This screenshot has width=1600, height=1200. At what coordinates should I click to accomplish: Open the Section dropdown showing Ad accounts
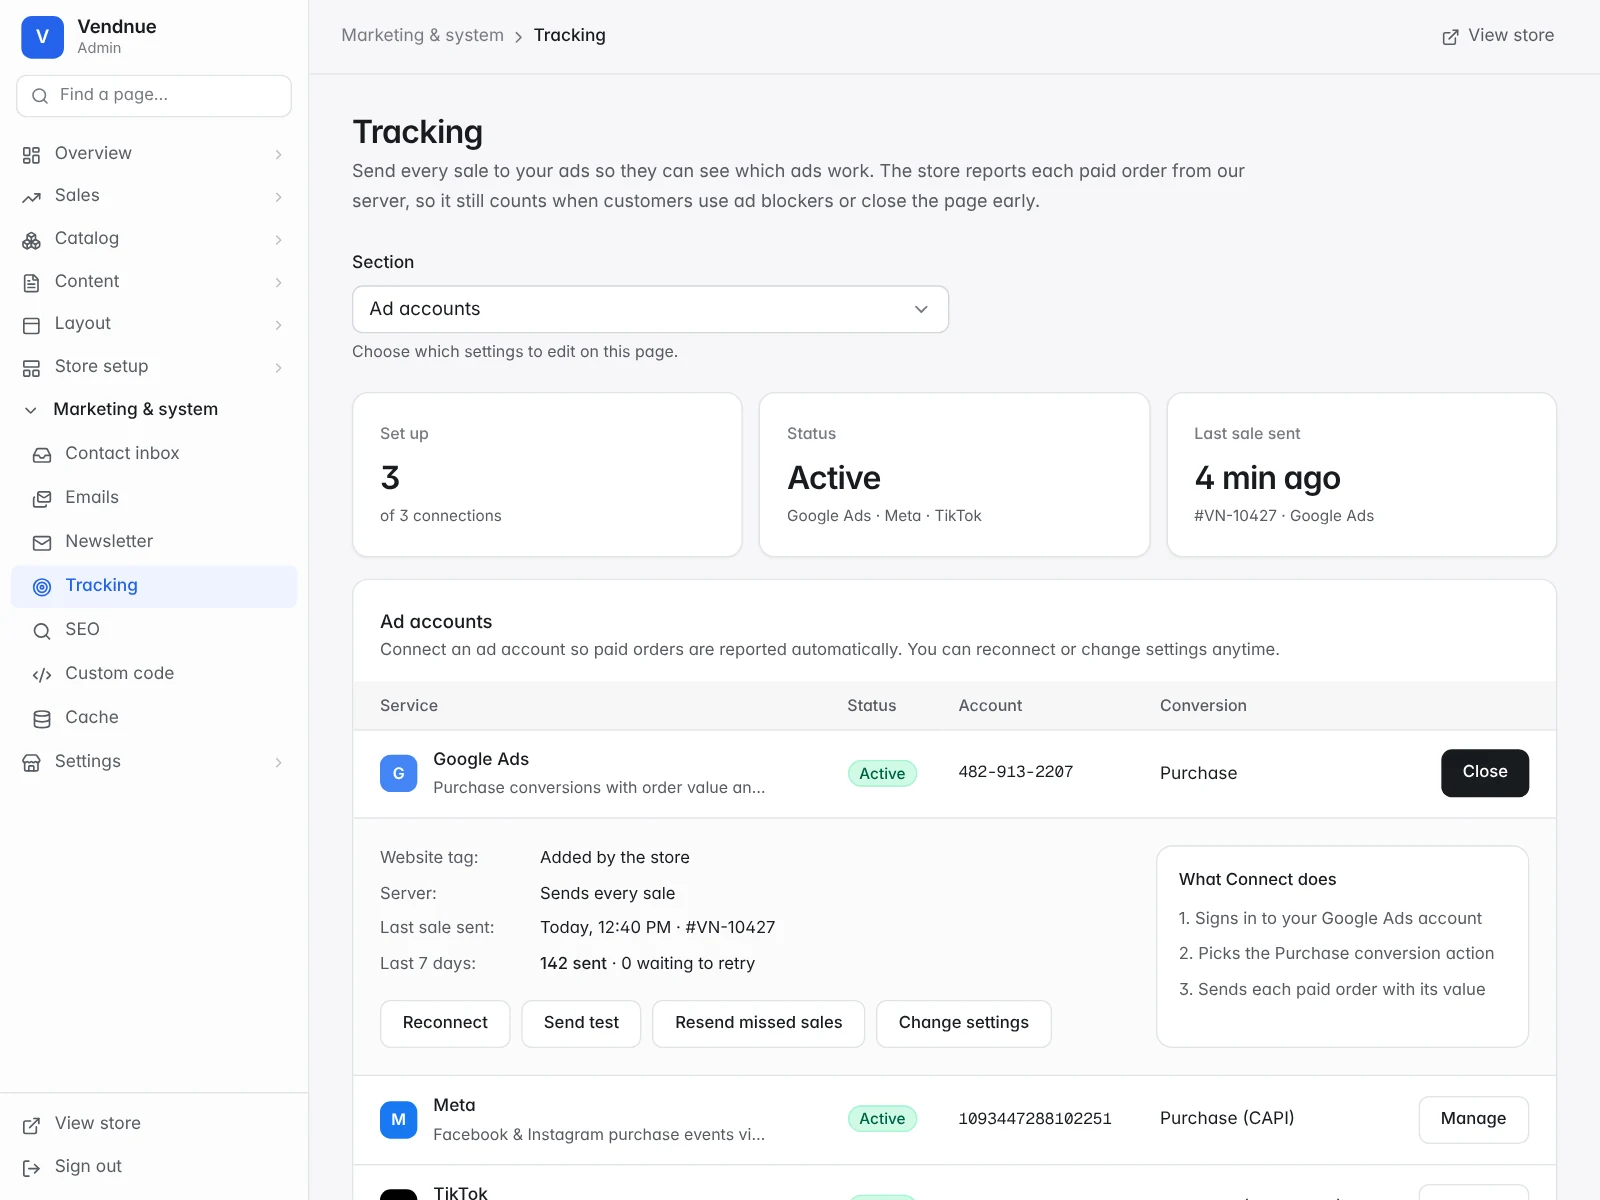(650, 309)
